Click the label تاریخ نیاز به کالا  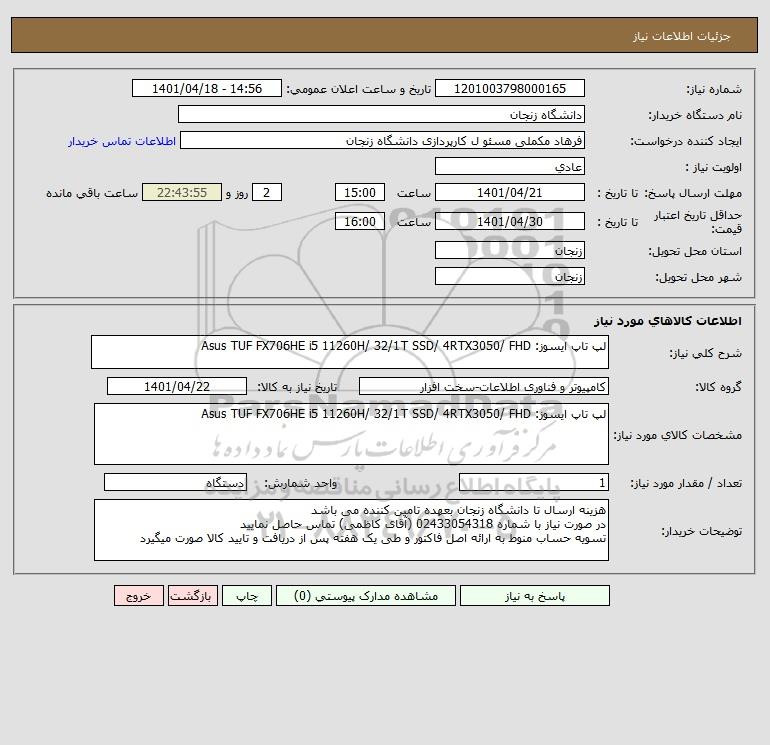tap(297, 387)
